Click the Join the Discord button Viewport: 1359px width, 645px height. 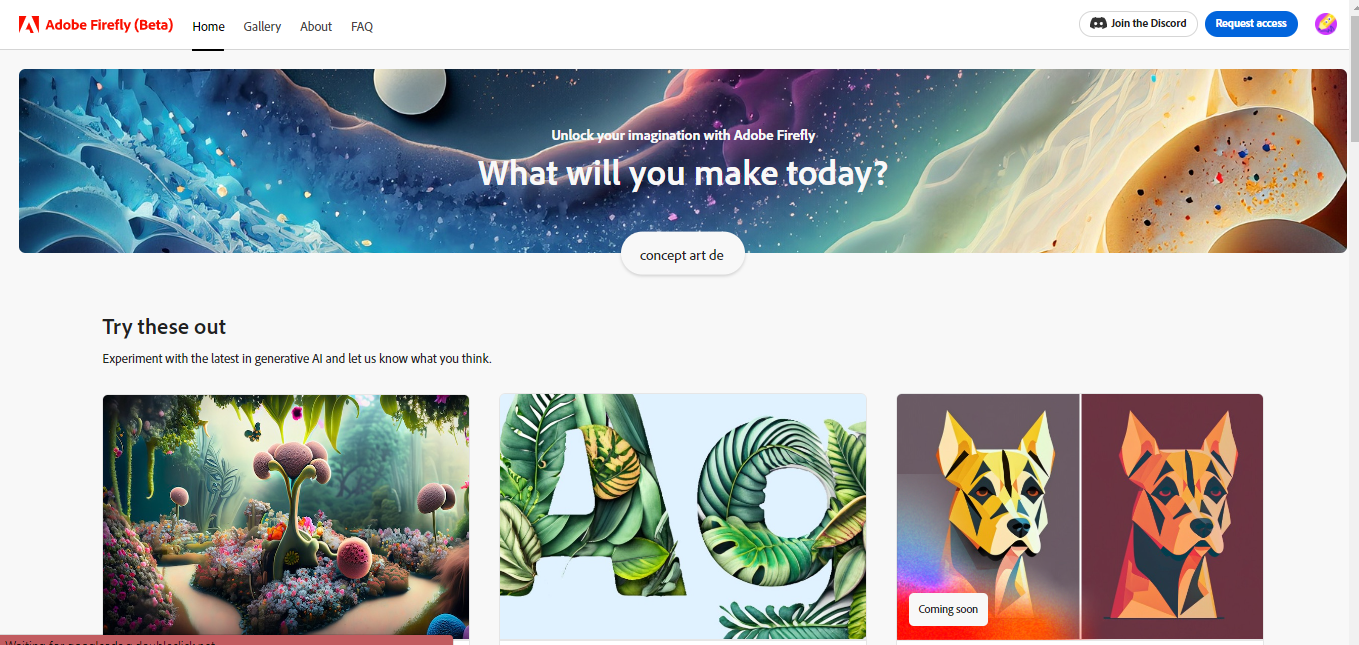(x=1138, y=24)
